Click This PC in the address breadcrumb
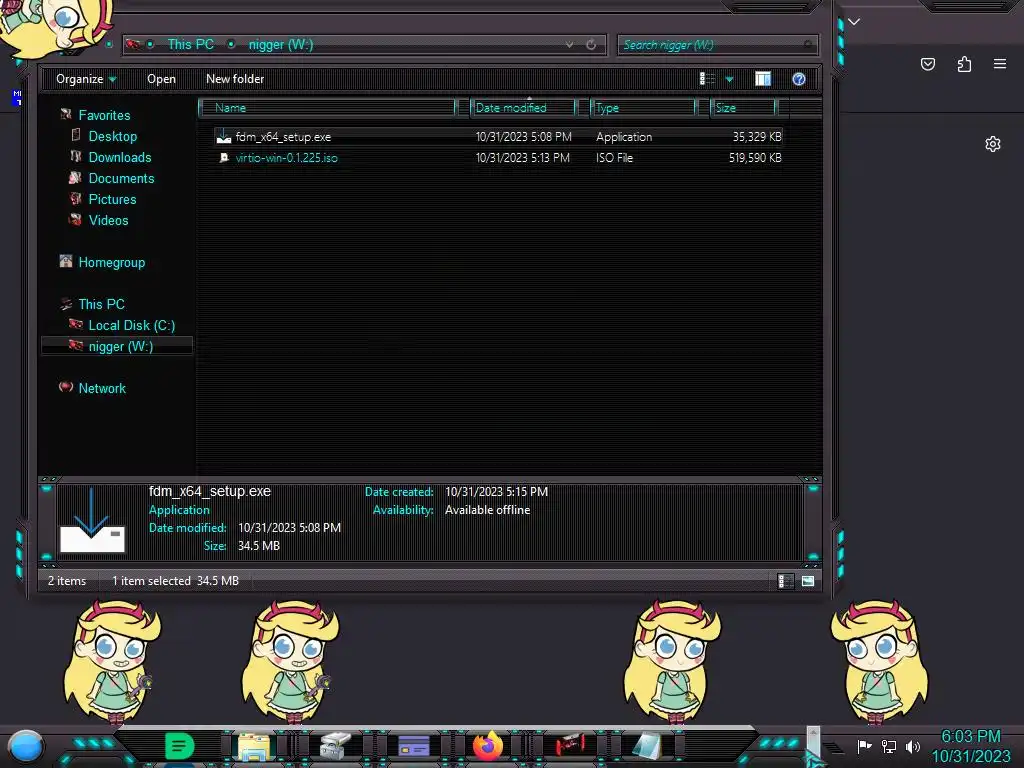The height and width of the screenshot is (768, 1024). pyautogui.click(x=190, y=44)
